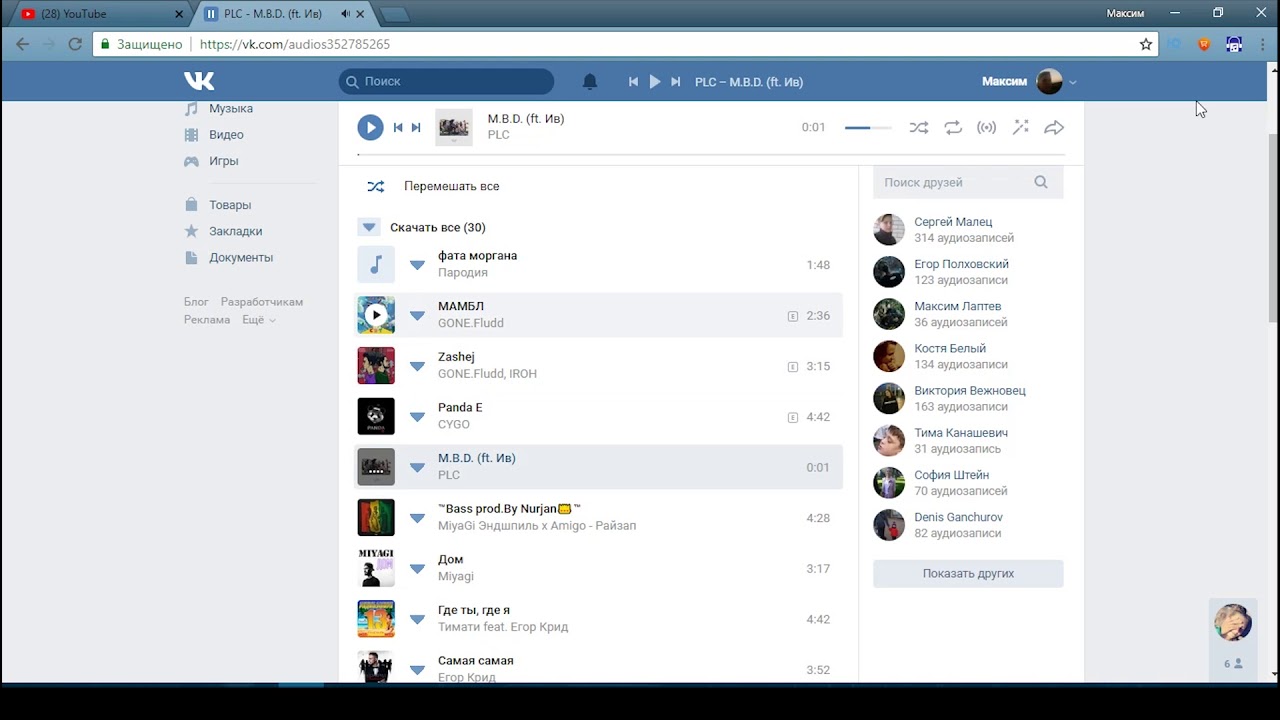Click фата моргана music note cover
The image size is (1280, 720).
point(376,265)
